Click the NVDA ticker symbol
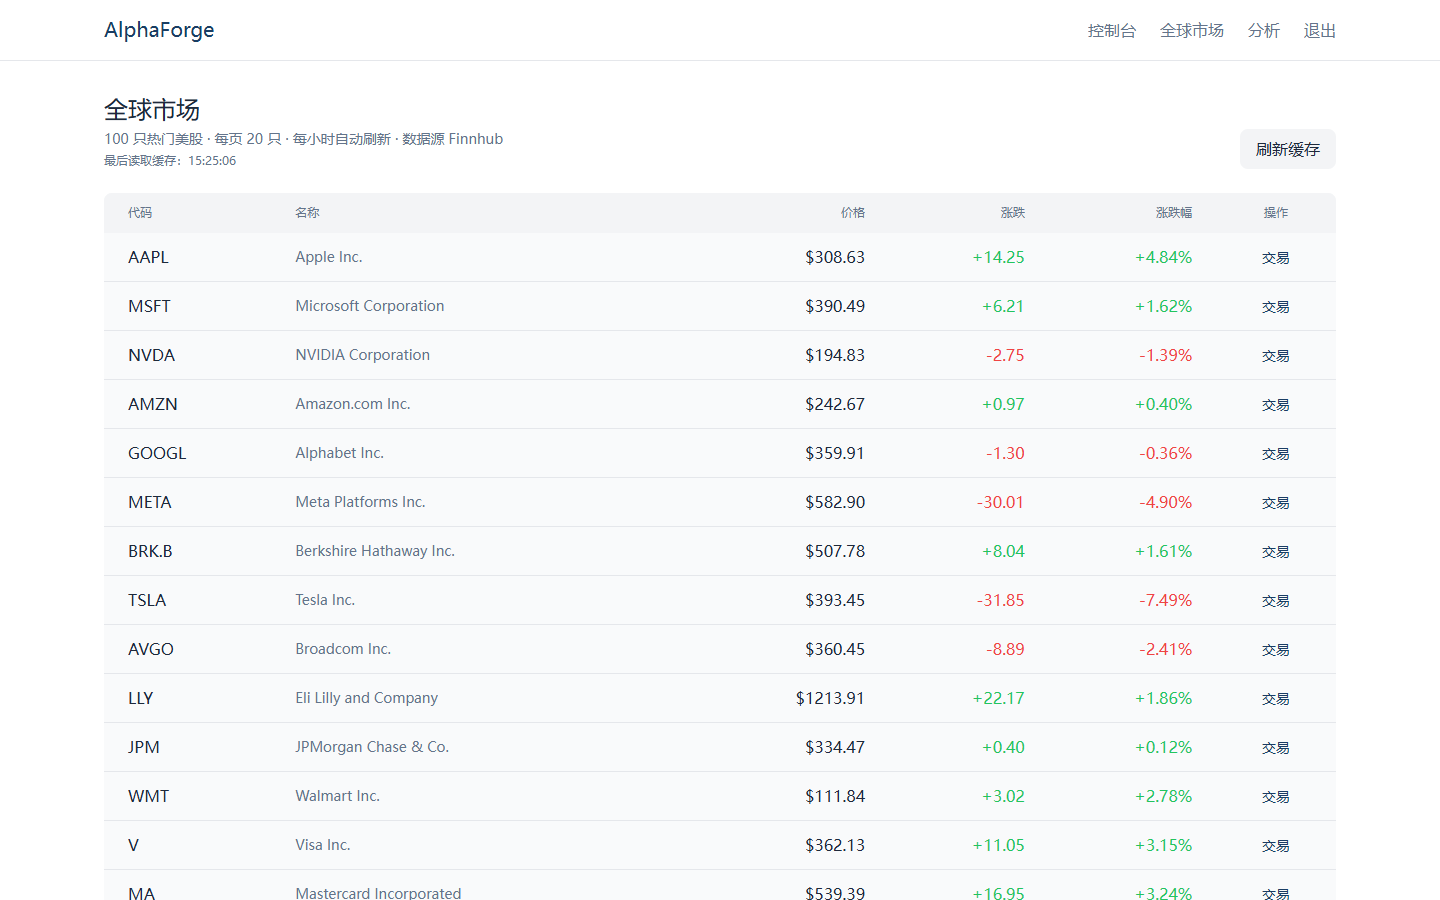The width and height of the screenshot is (1440, 900). point(151,355)
